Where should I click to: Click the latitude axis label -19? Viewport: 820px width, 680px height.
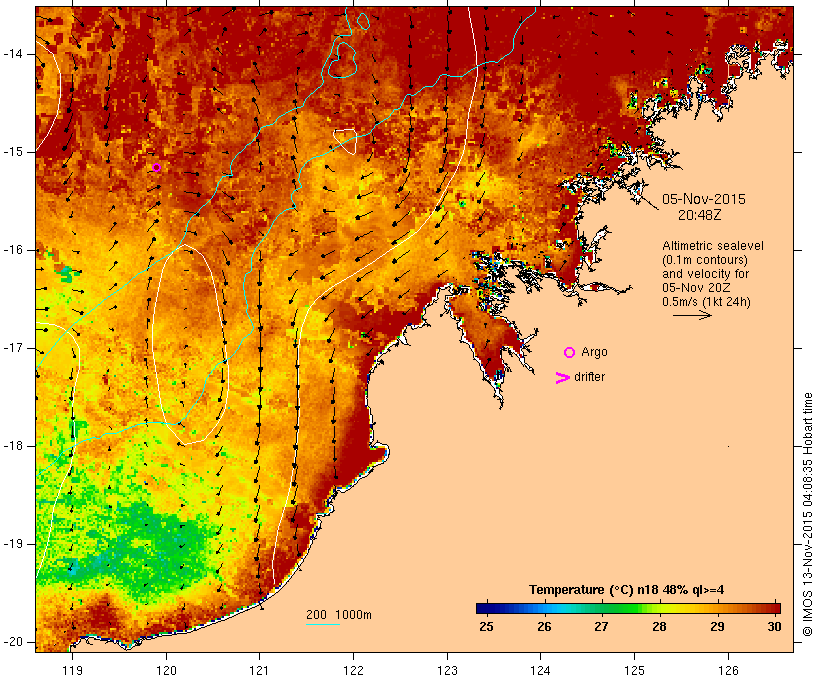13,544
